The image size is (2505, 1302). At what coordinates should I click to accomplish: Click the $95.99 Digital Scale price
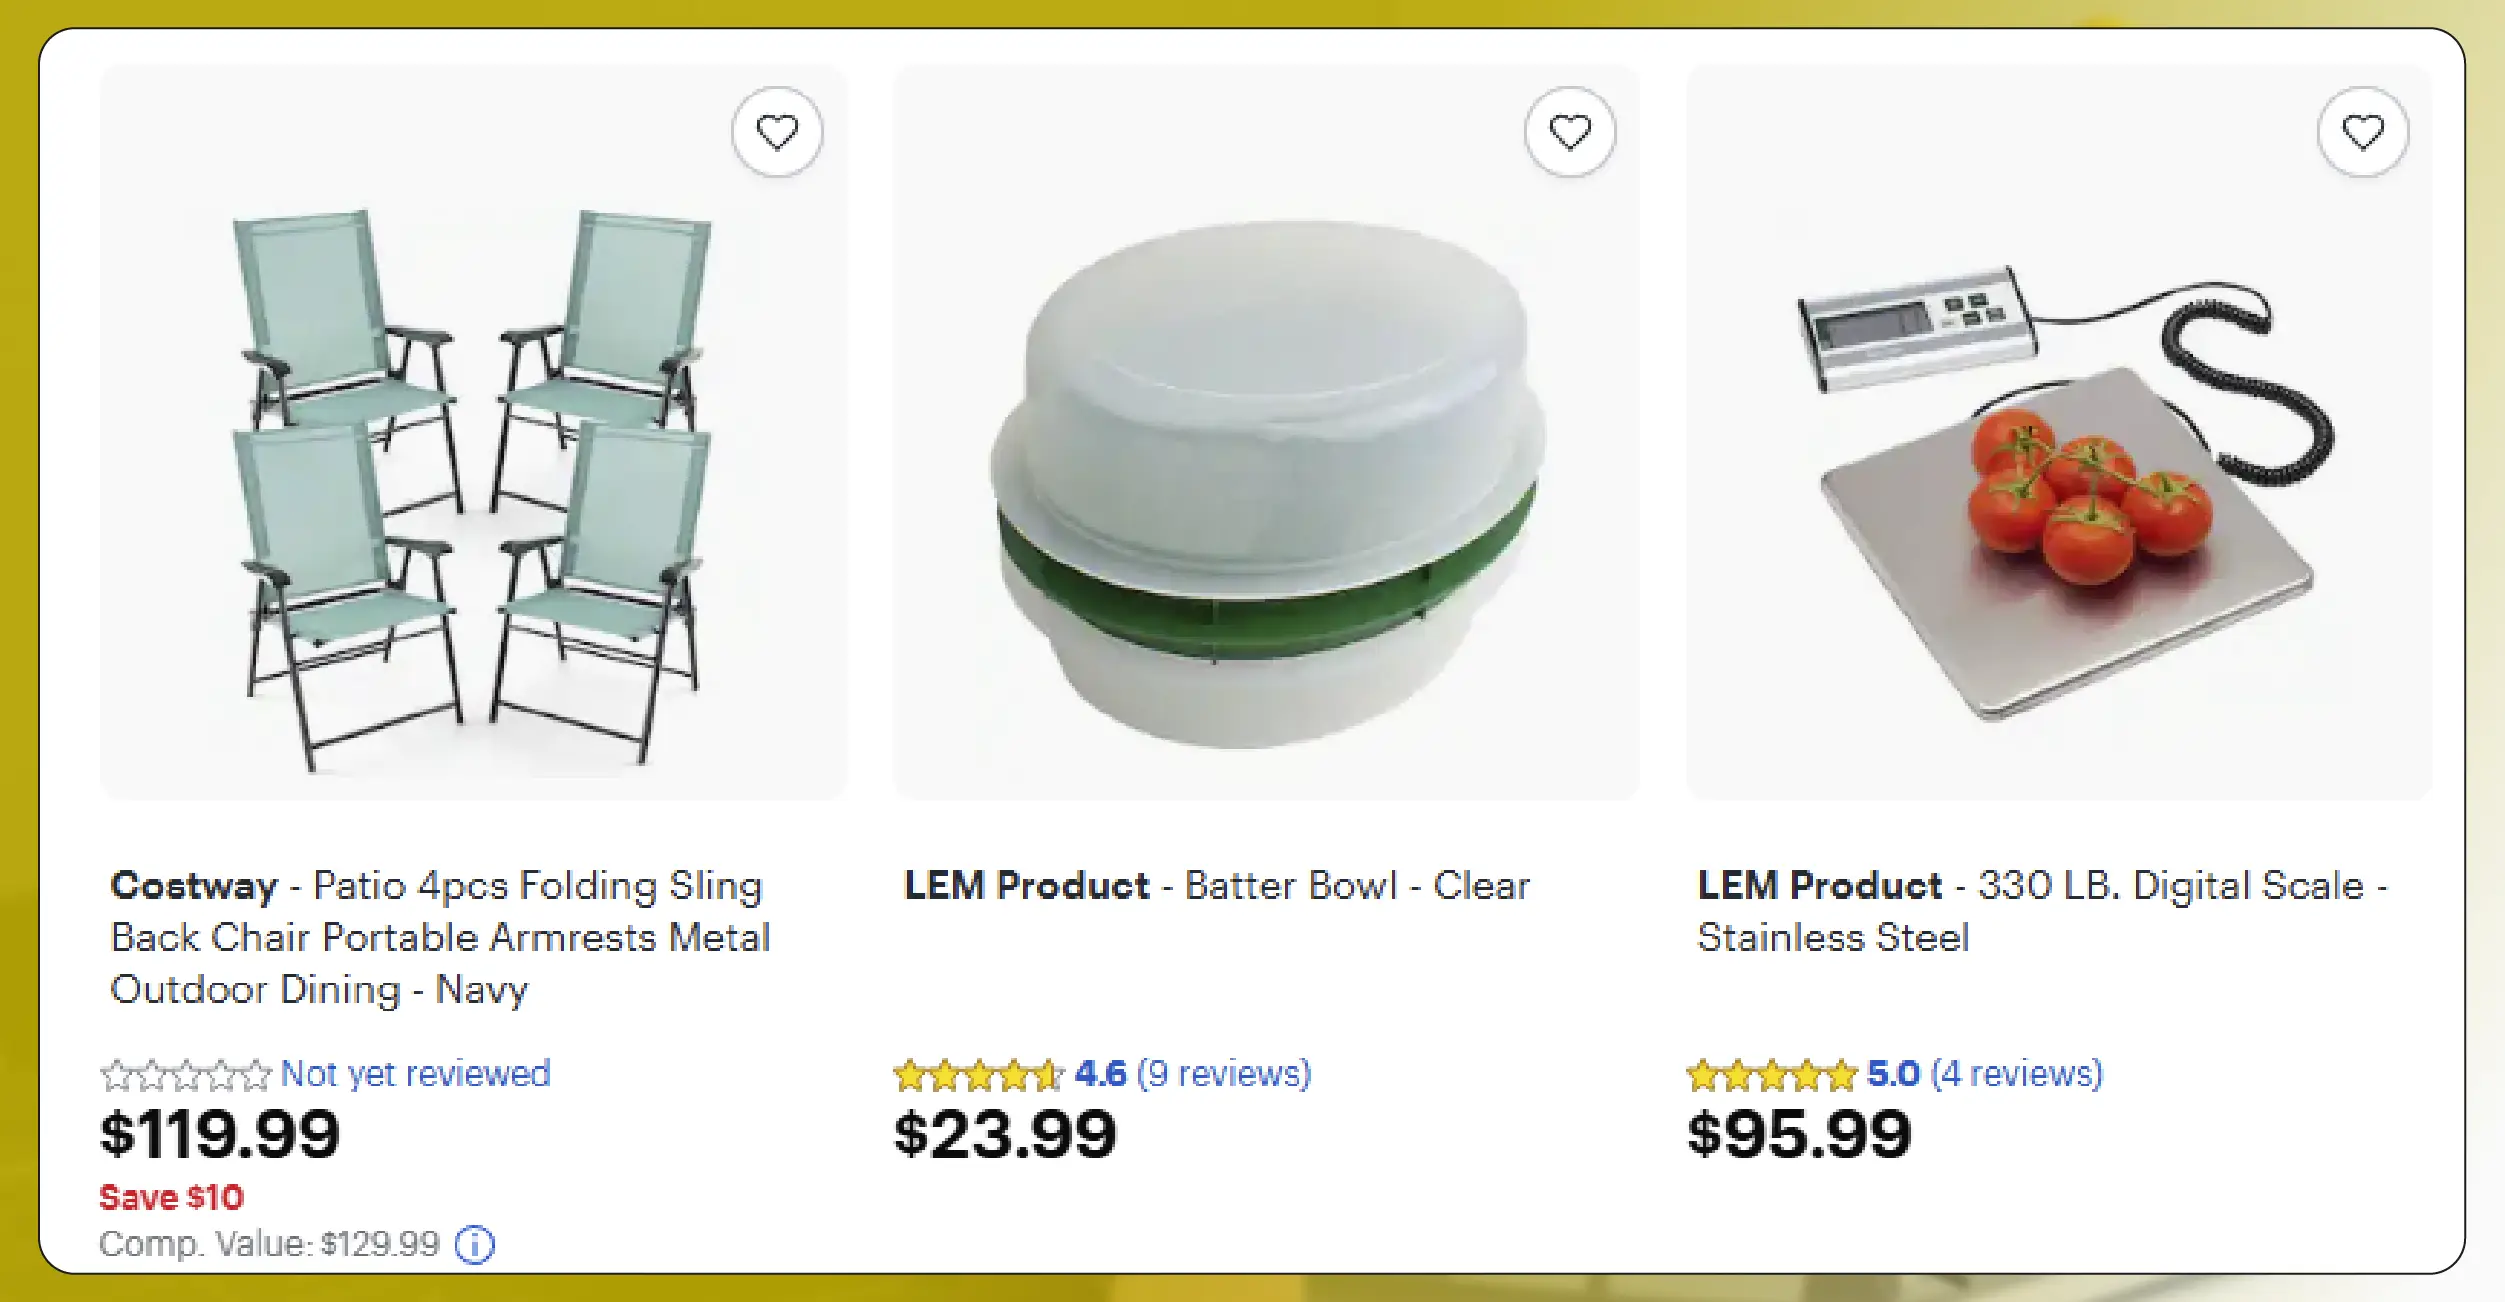[x=1799, y=1135]
